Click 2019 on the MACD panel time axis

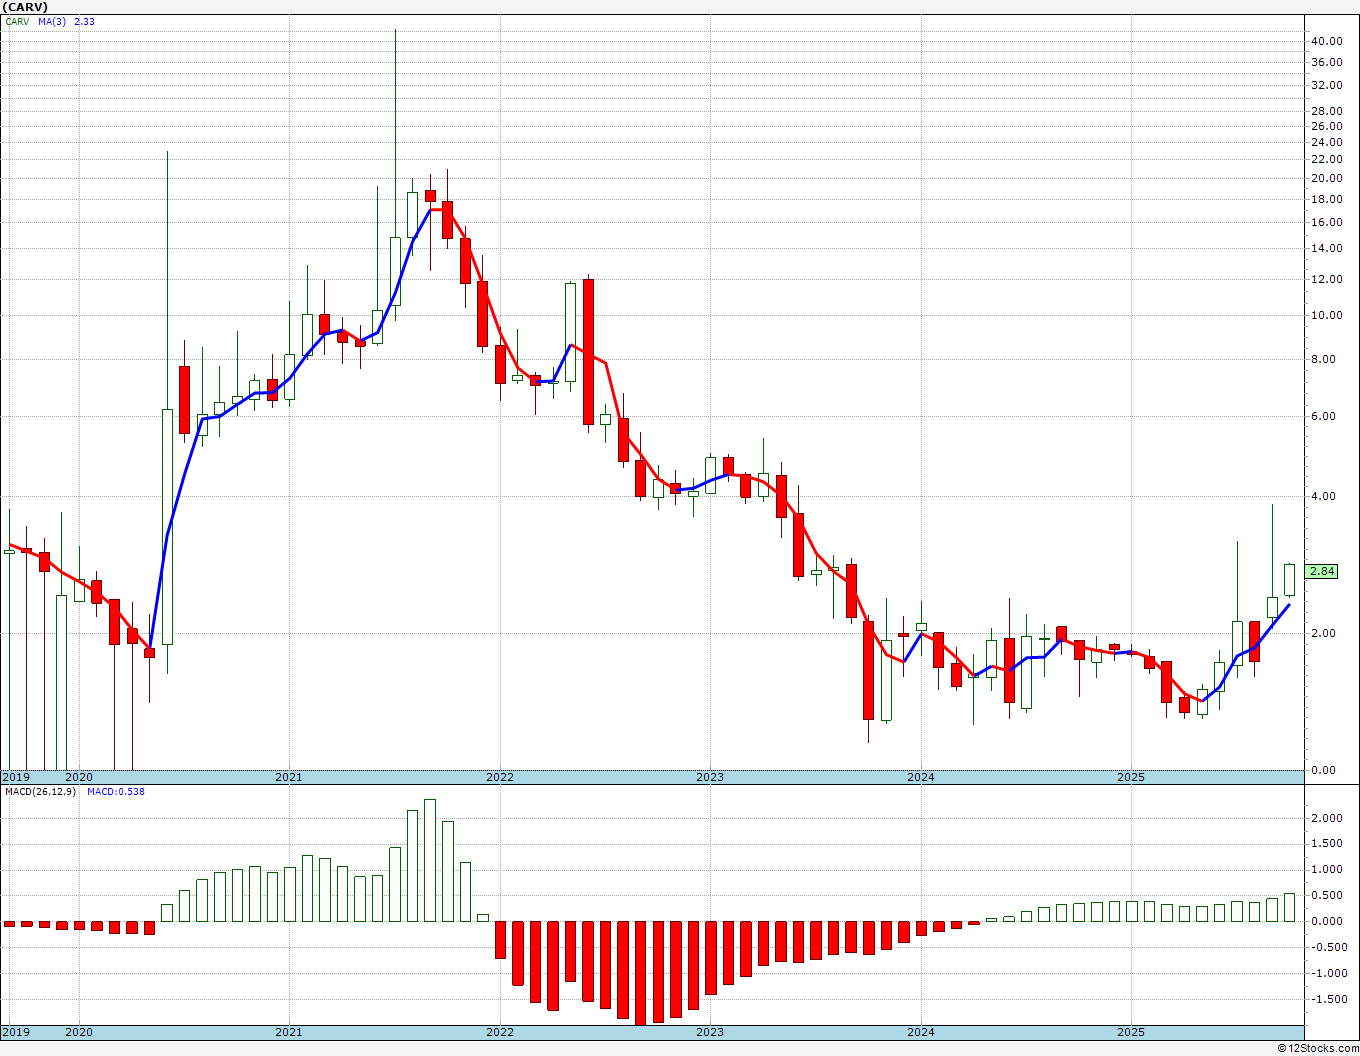tap(16, 1032)
